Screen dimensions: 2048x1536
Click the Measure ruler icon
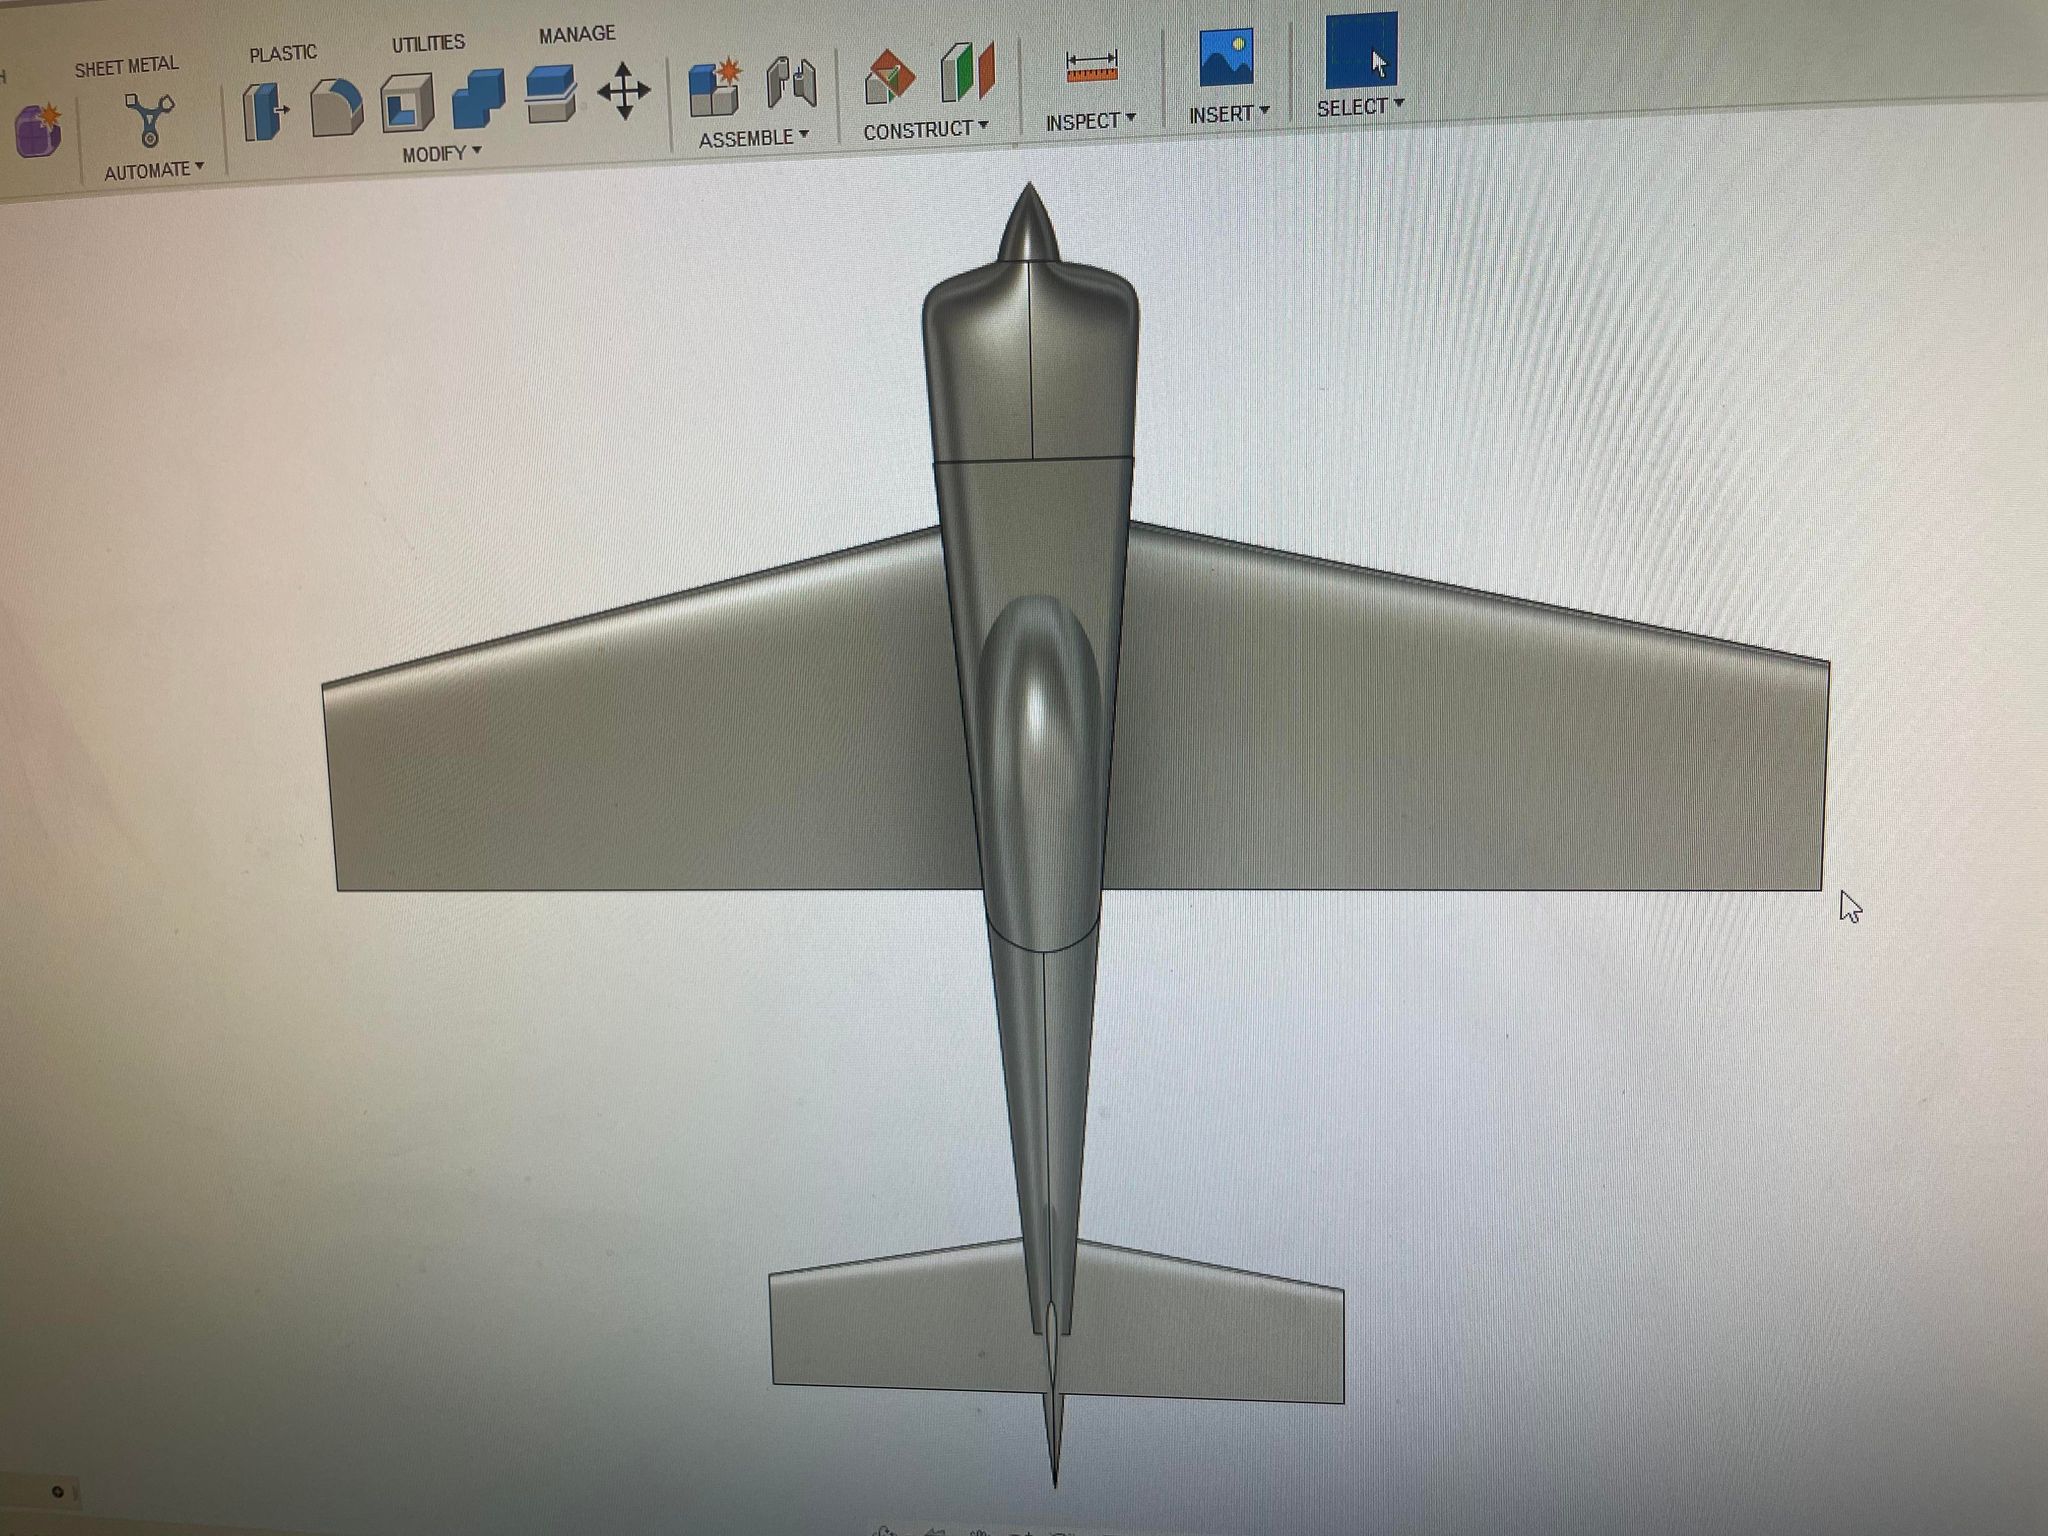pos(1091,67)
